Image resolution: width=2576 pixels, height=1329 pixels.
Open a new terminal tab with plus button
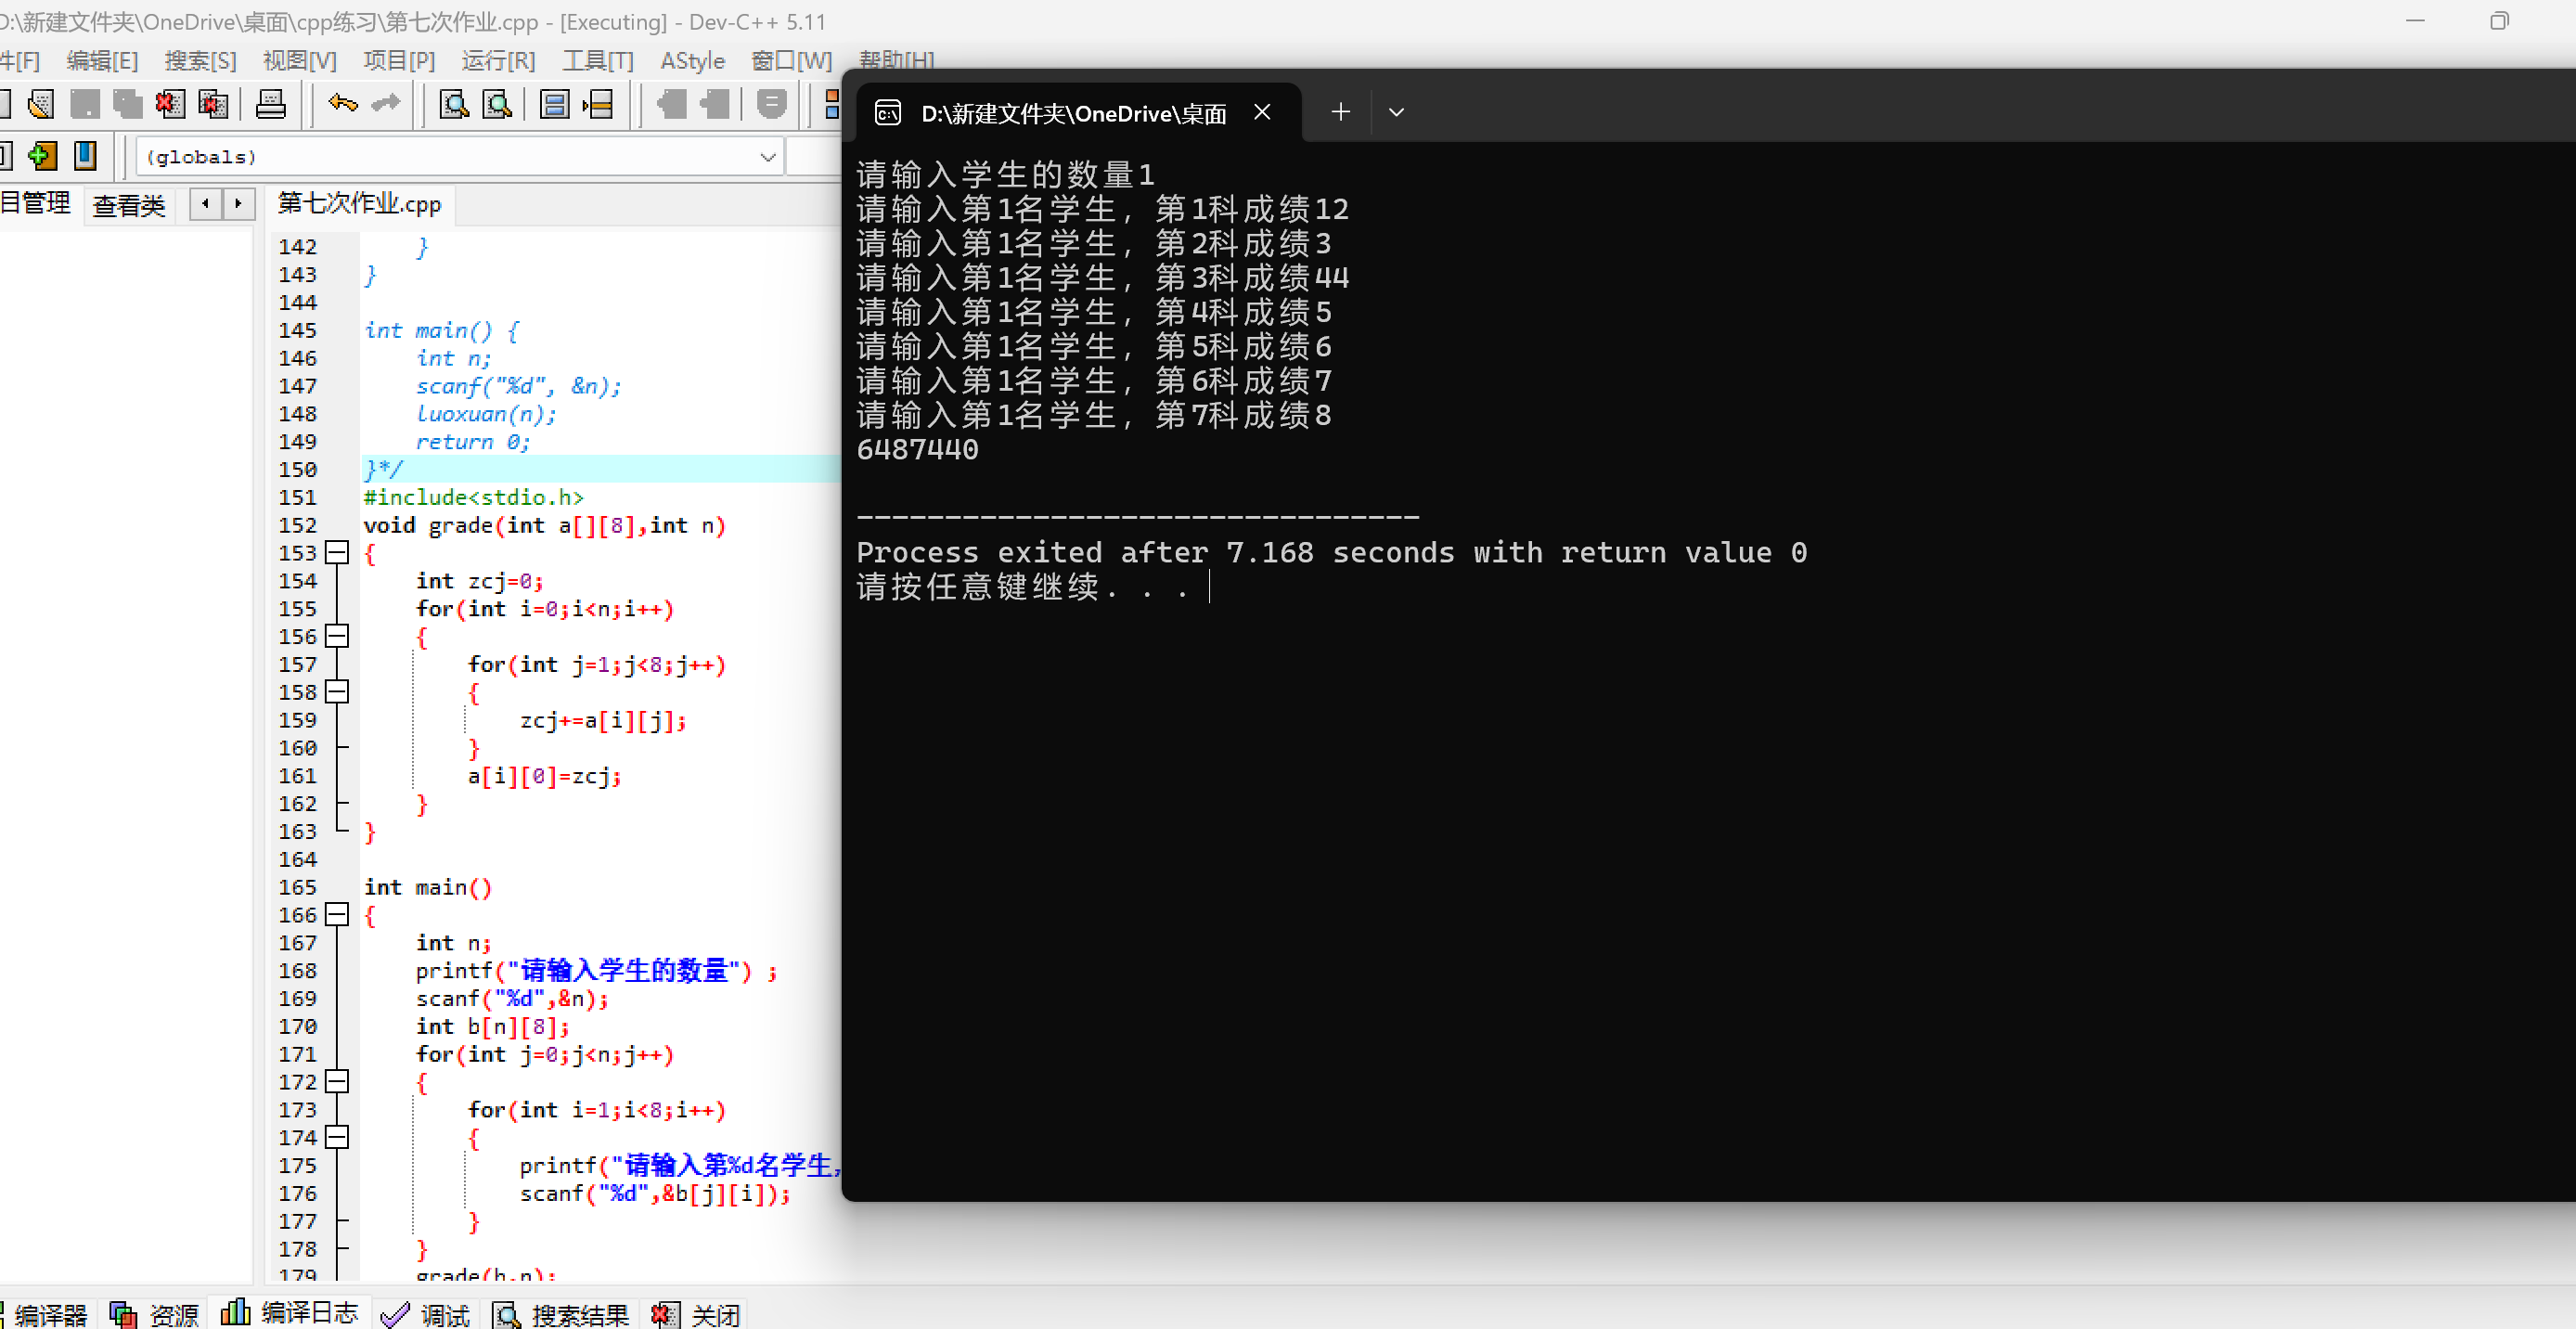pos(1340,112)
